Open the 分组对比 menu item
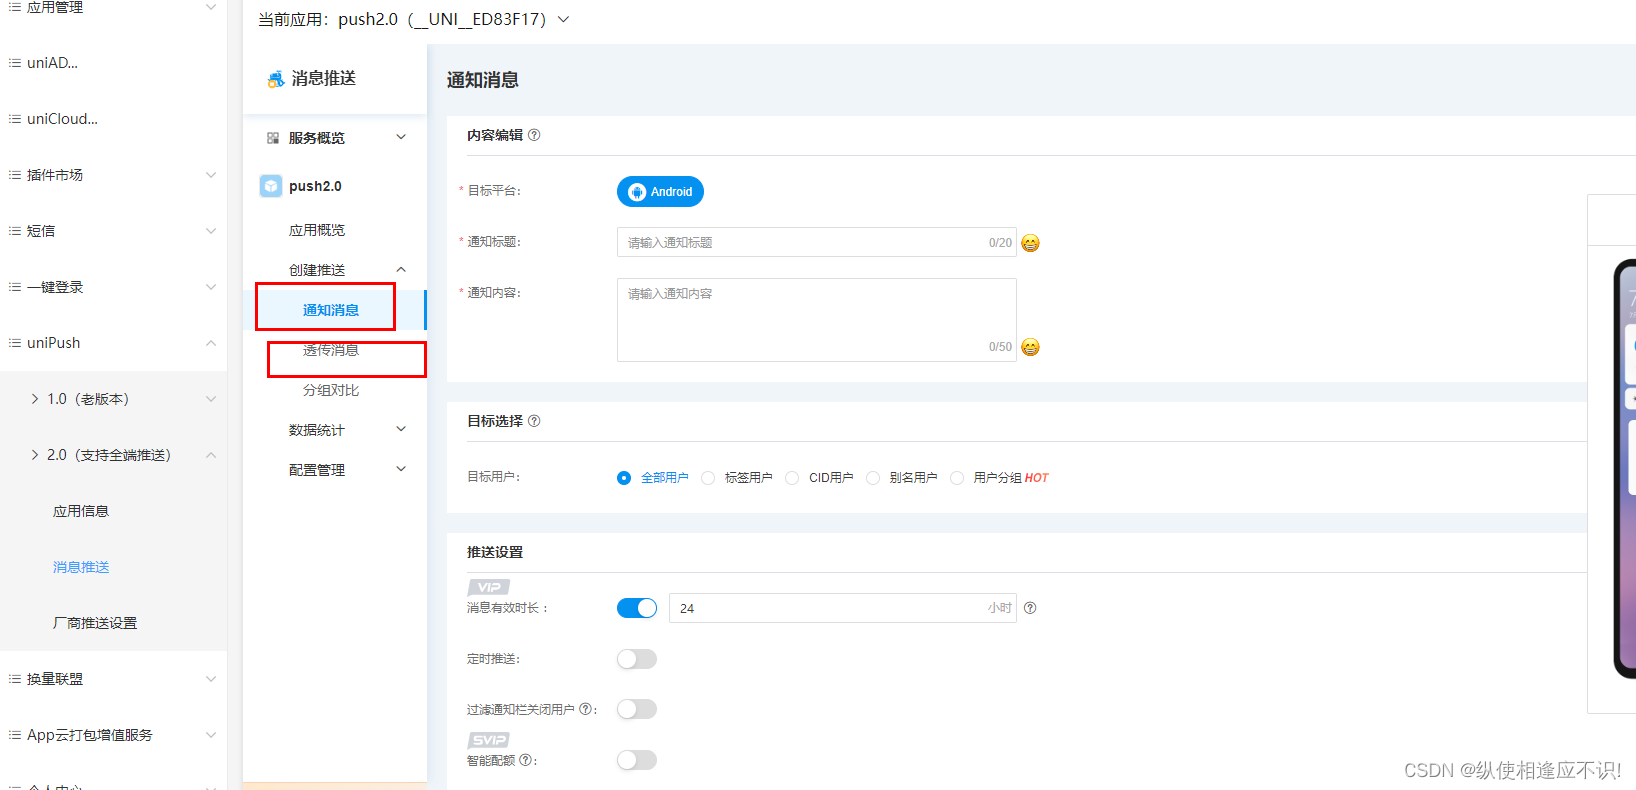This screenshot has height=790, width=1636. (x=331, y=390)
